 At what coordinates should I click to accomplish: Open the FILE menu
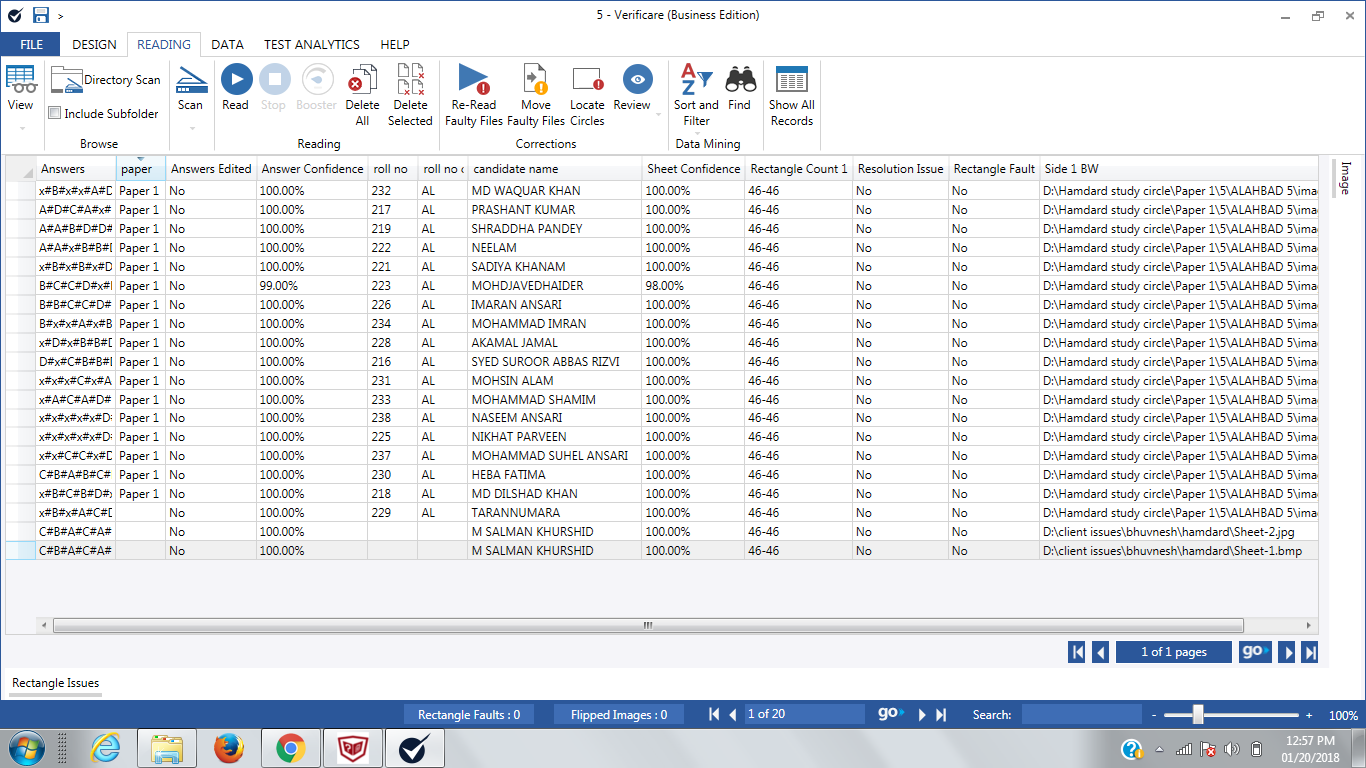31,44
